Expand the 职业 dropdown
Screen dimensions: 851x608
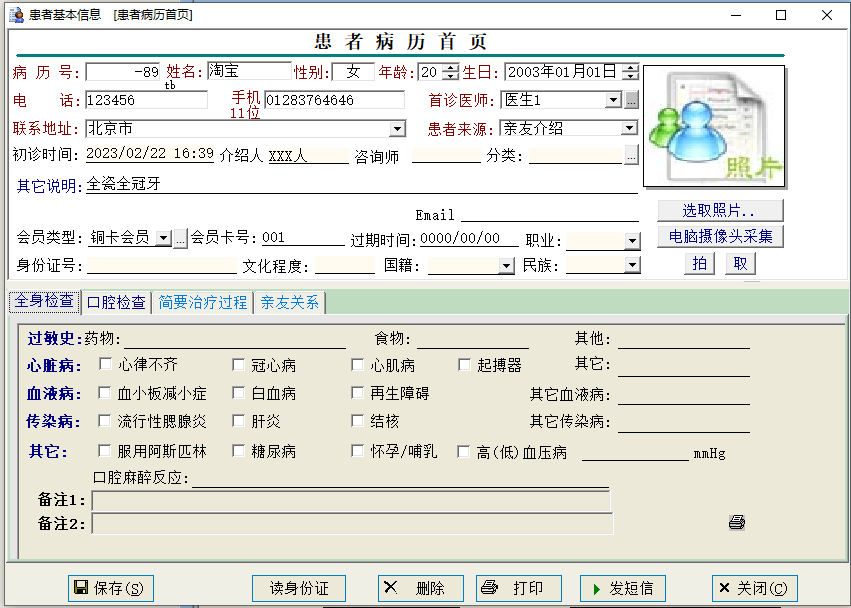[632, 240]
